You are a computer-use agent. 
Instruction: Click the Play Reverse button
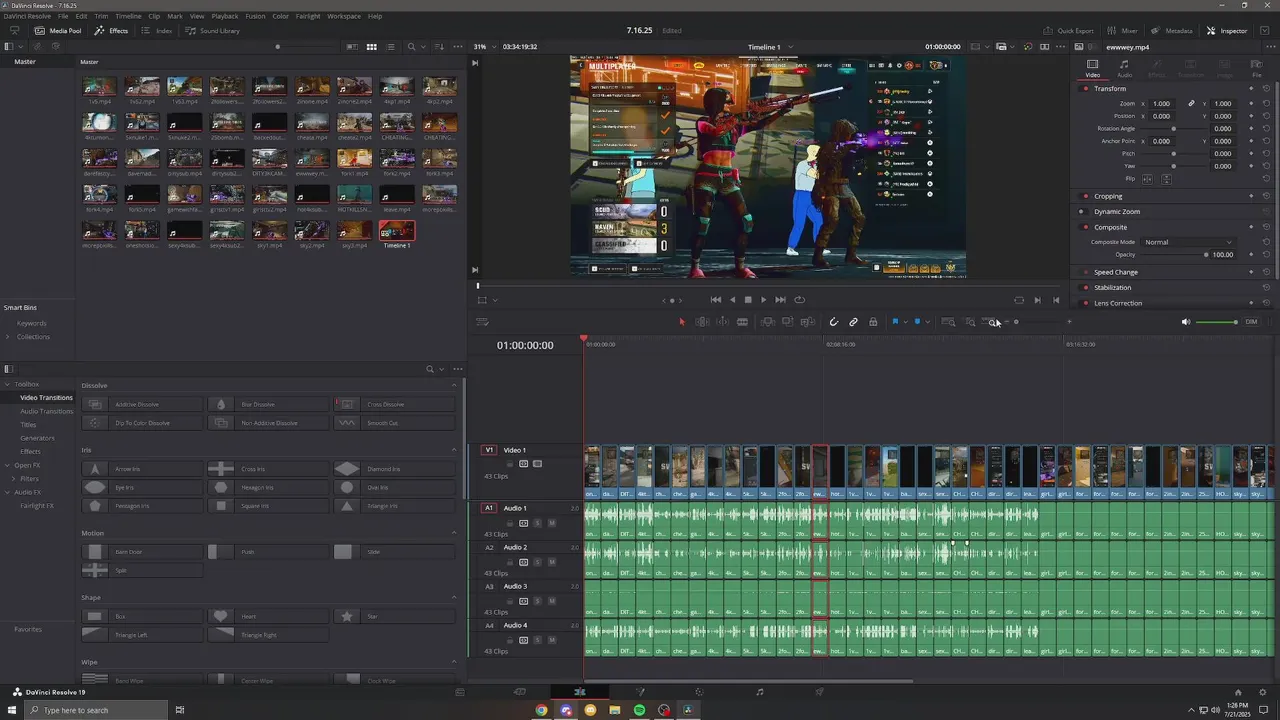point(732,300)
